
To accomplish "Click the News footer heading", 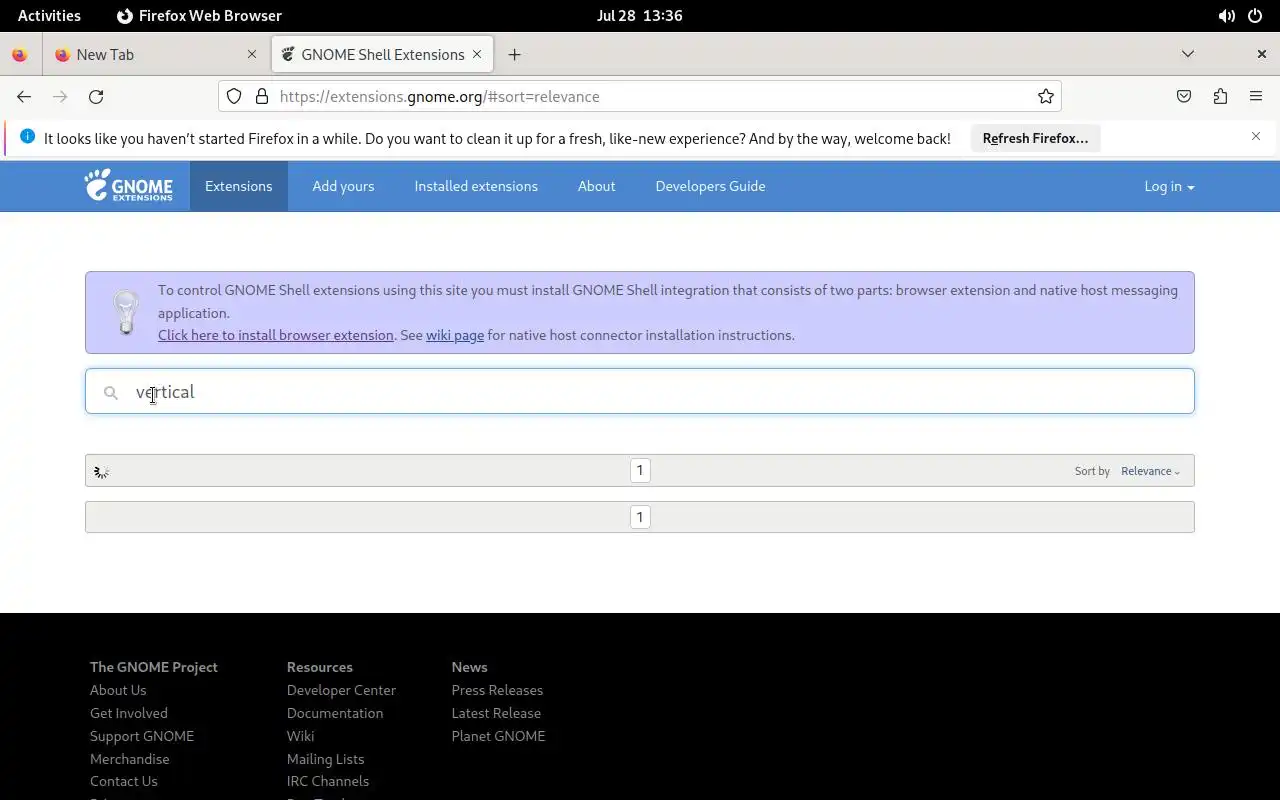I will tap(469, 667).
